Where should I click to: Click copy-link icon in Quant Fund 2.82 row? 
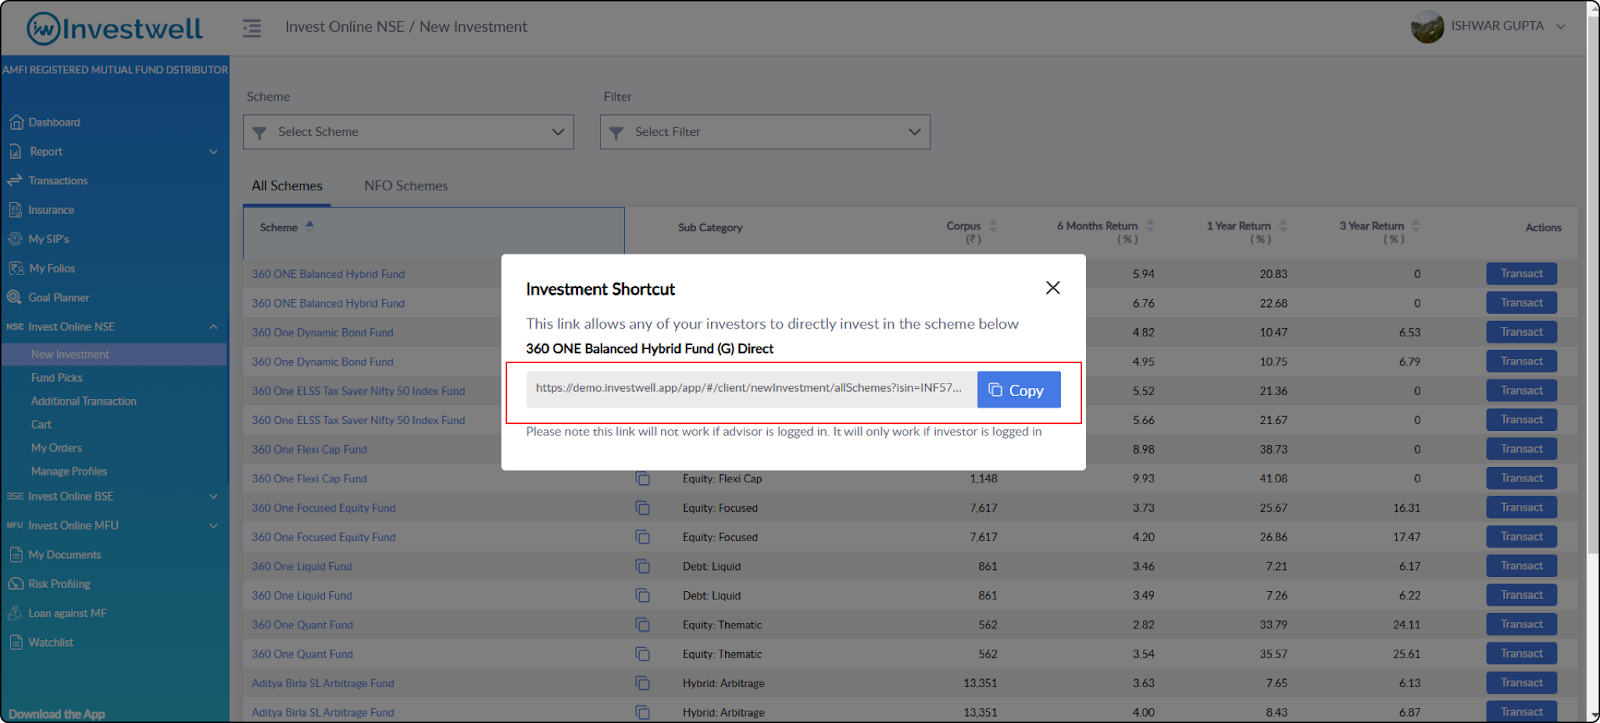pos(642,625)
